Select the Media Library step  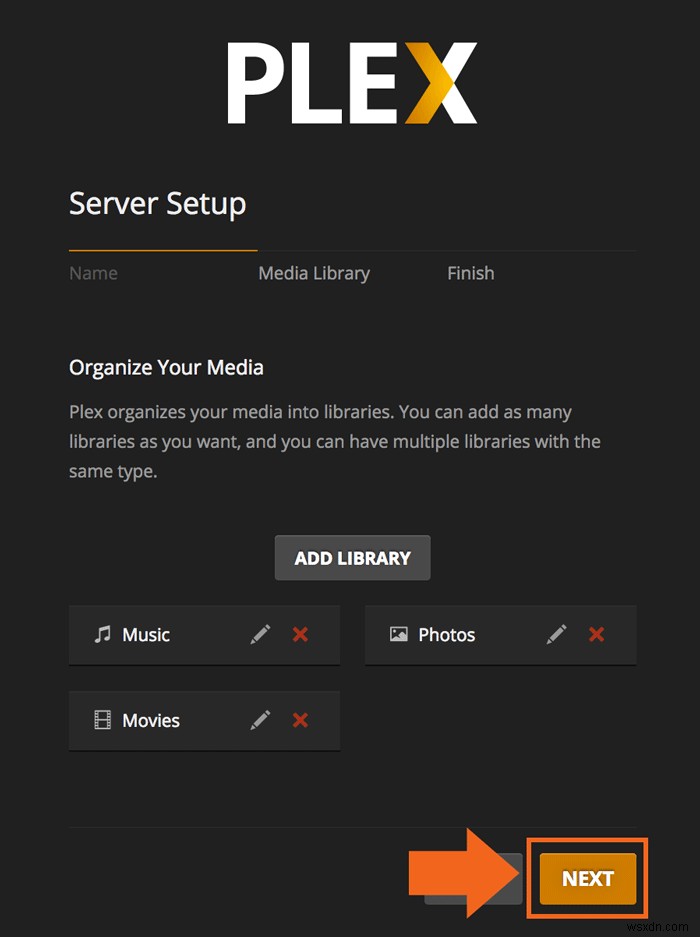(314, 274)
